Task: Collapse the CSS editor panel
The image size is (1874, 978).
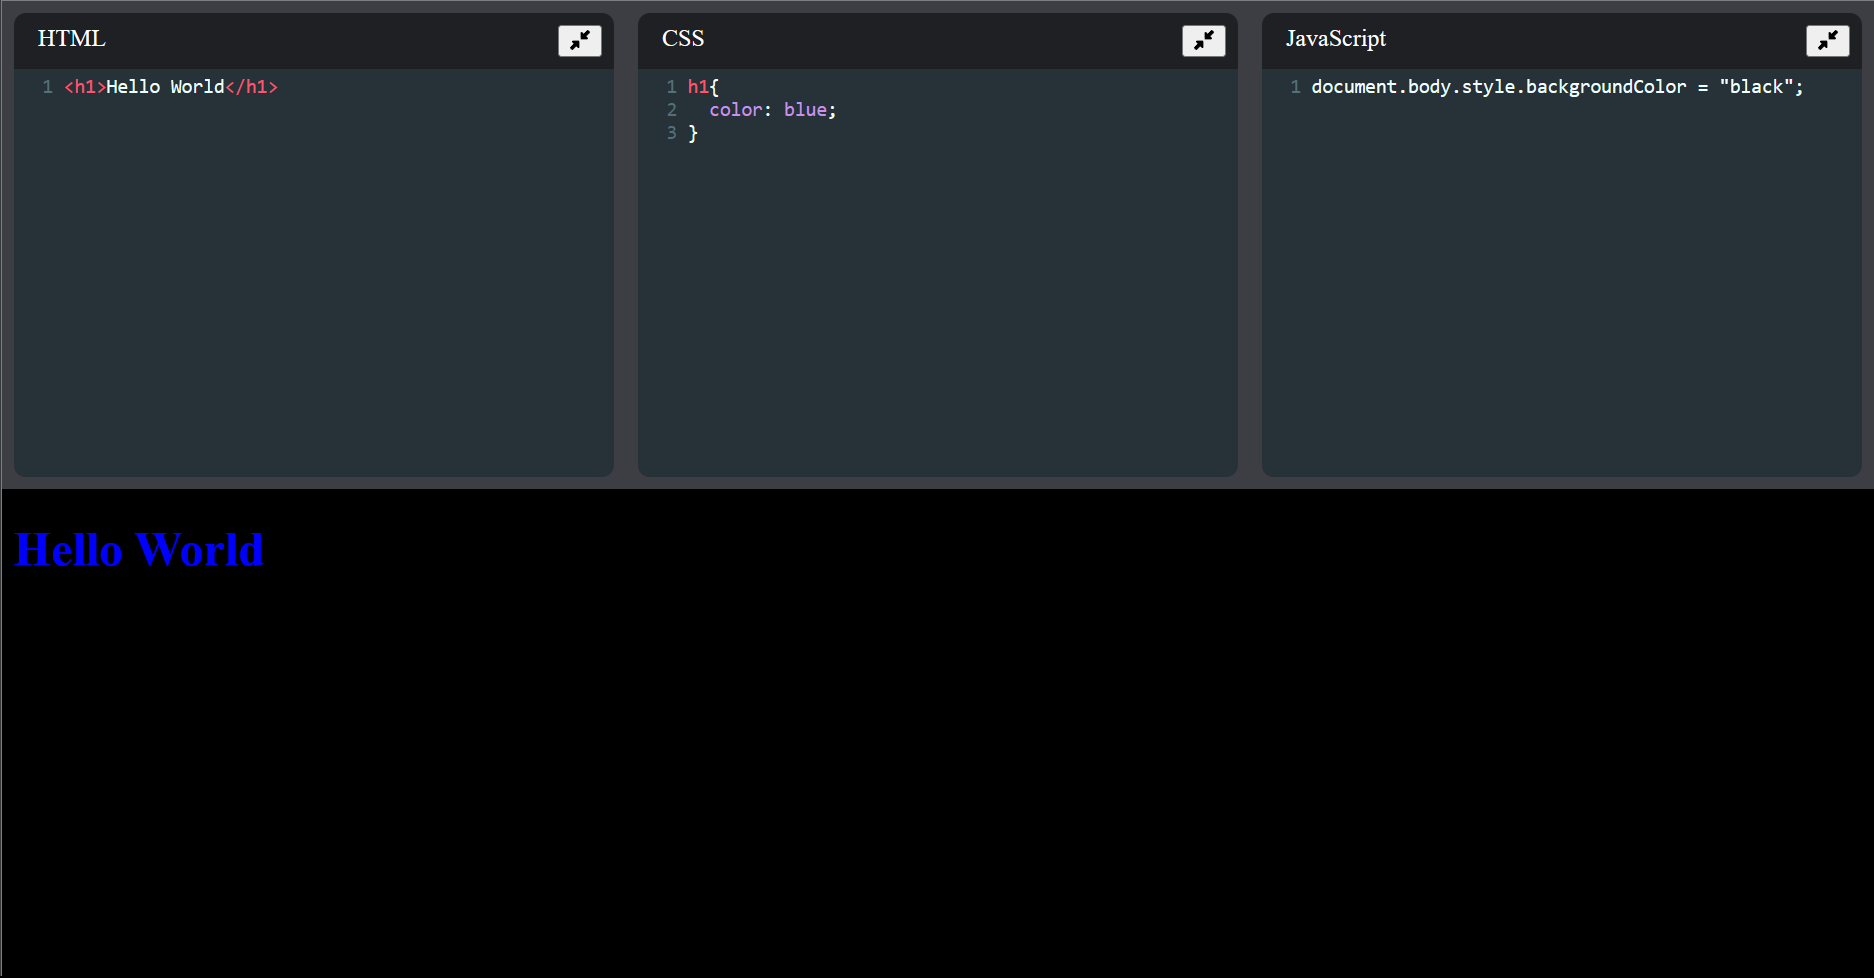Action: (x=1203, y=41)
